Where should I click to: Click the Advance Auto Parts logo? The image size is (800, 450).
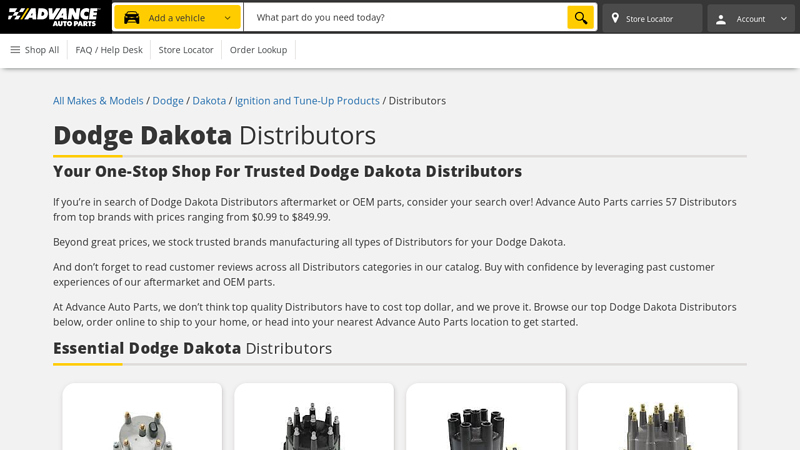pyautogui.click(x=54, y=17)
